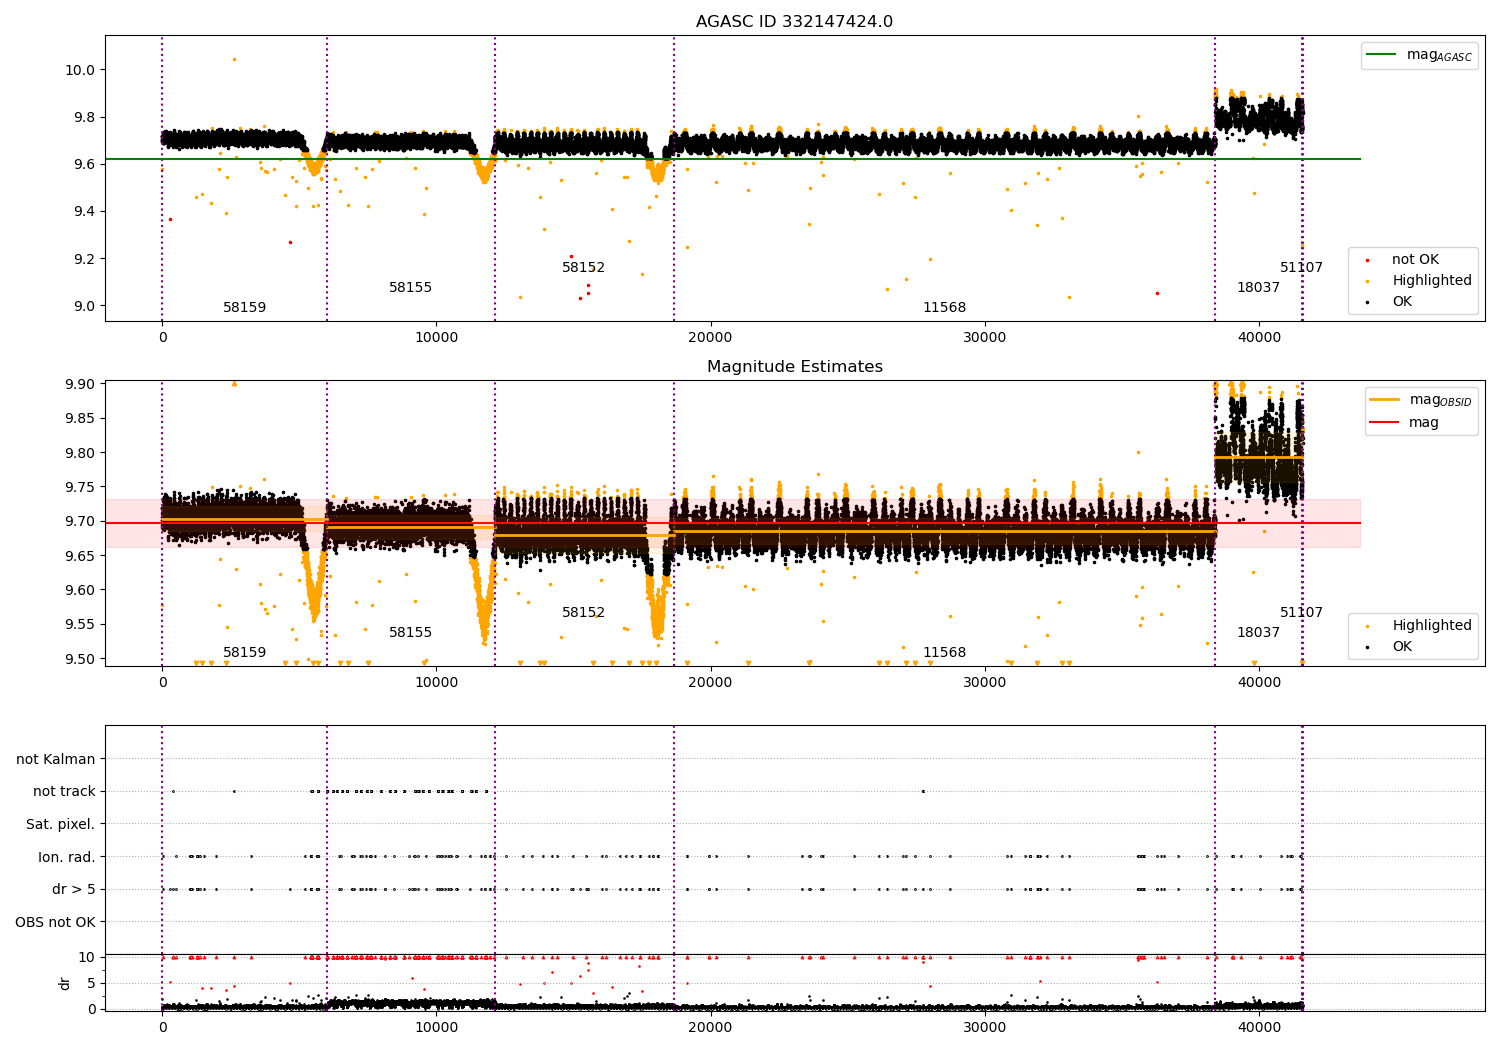Click the "dr > 5" row label
This screenshot has width=1500, height=1050.
(x=74, y=889)
